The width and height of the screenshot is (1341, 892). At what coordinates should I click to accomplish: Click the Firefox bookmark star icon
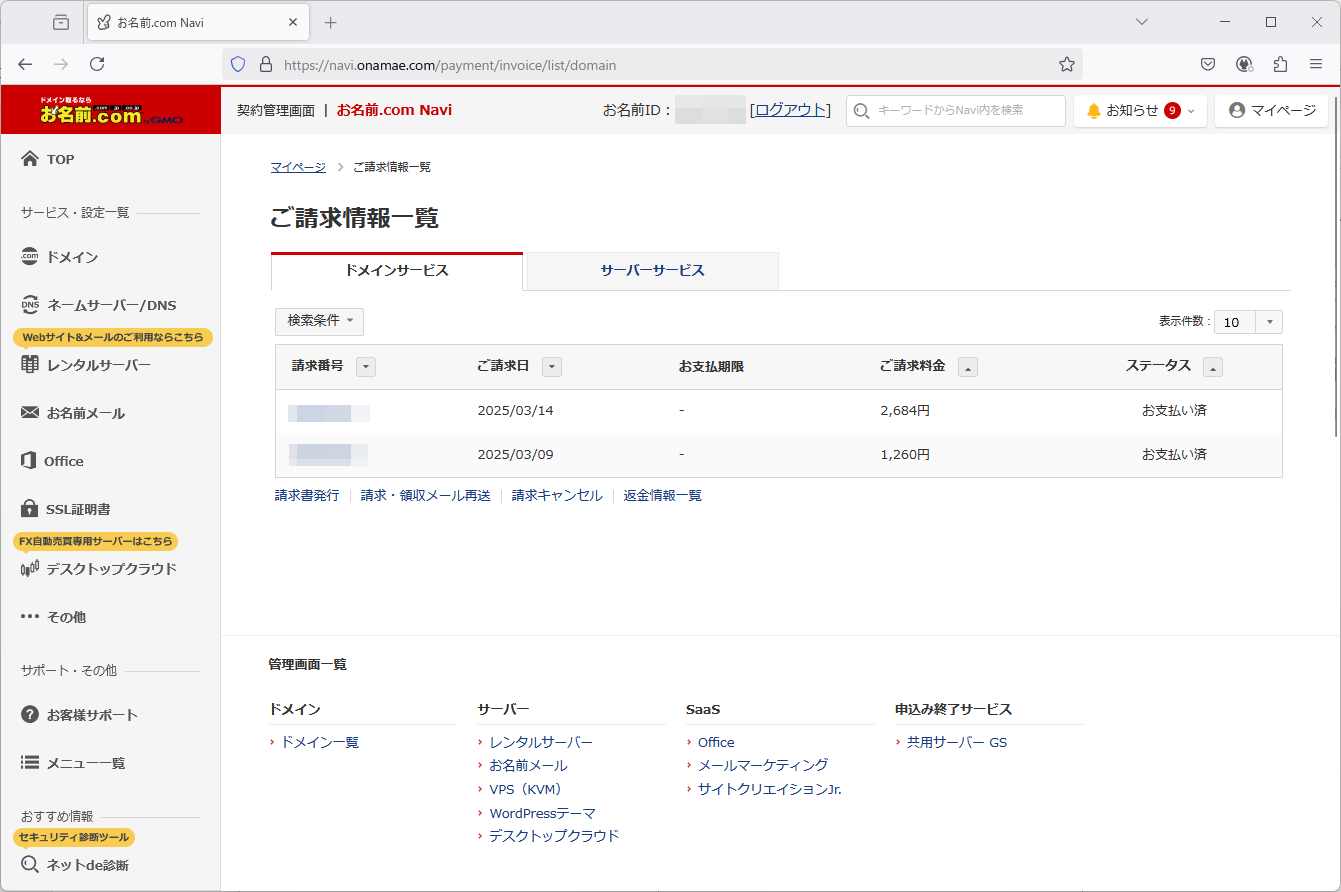click(1067, 65)
